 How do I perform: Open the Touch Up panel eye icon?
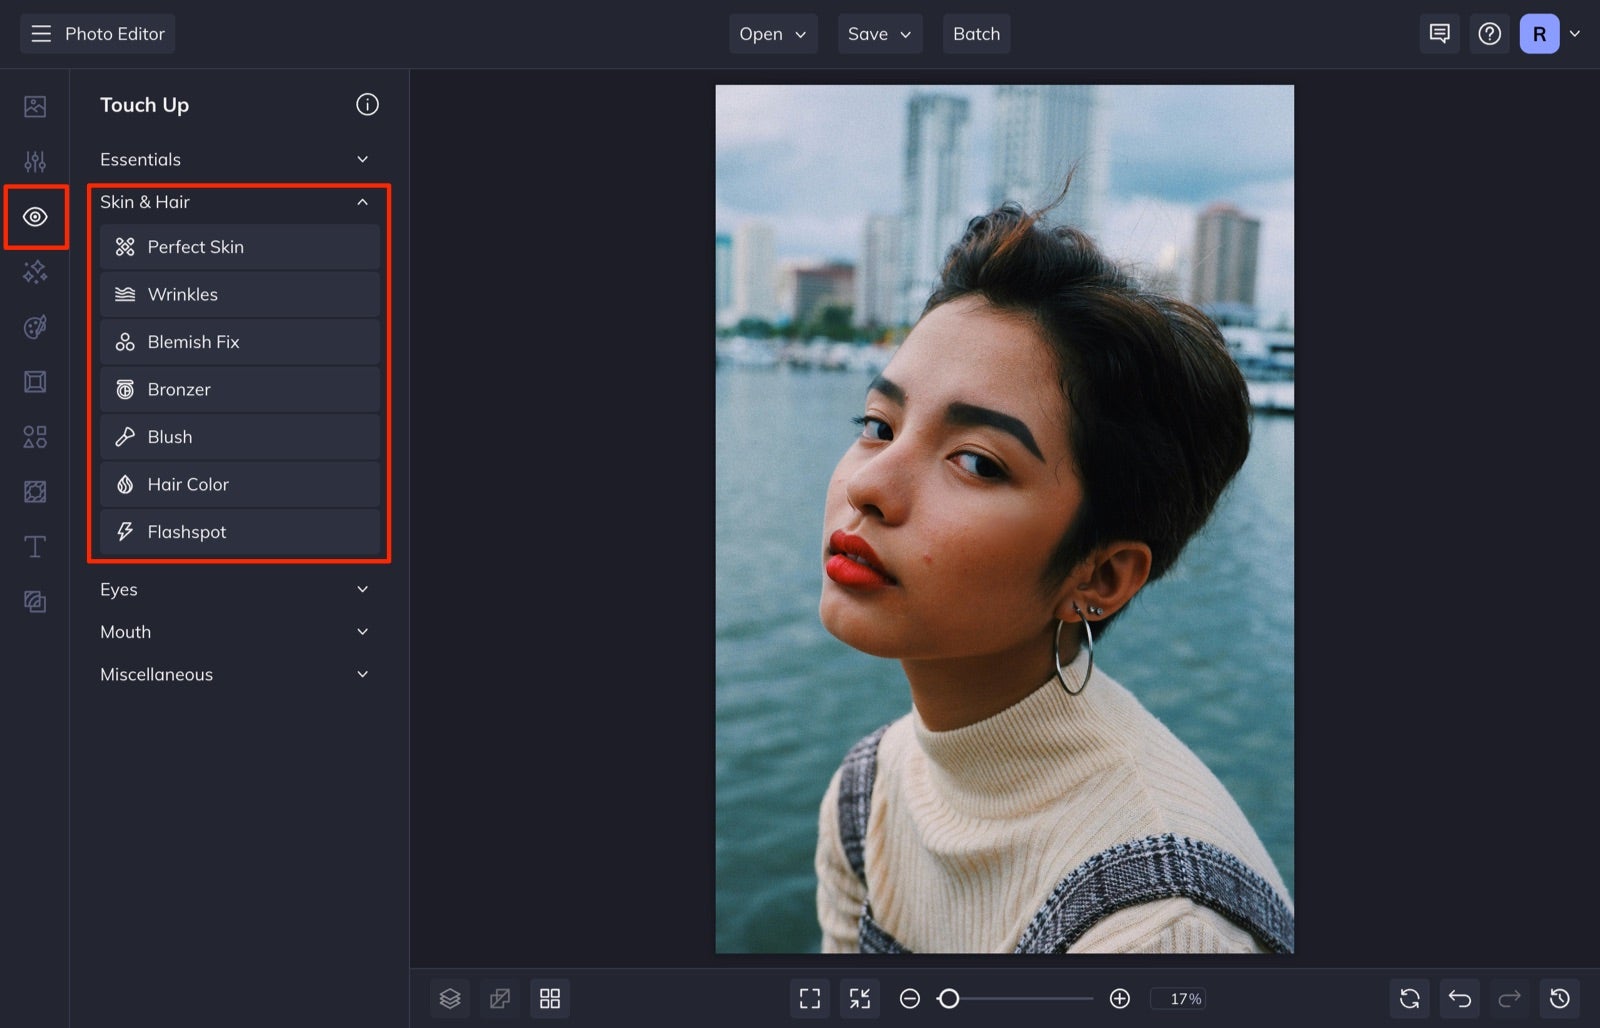pos(35,216)
